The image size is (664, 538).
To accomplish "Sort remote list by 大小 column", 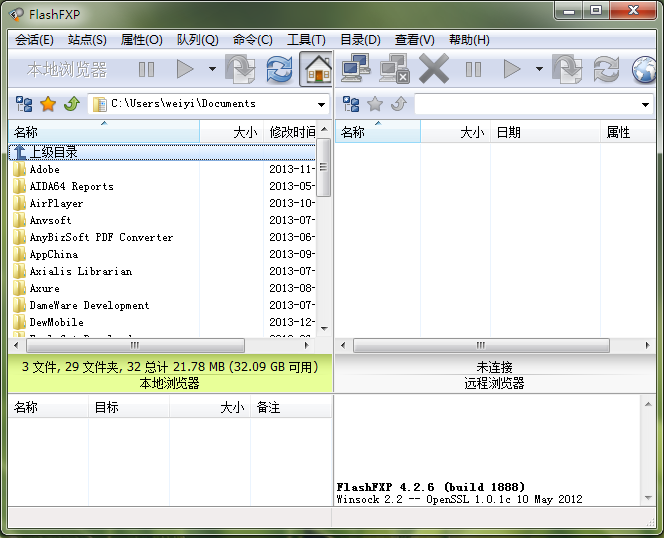I will point(456,132).
